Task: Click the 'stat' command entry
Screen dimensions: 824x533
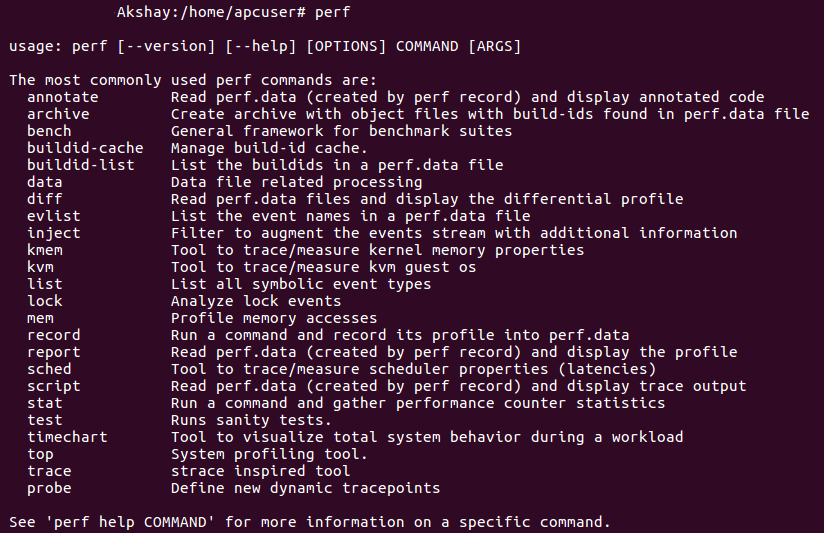Action: 45,403
